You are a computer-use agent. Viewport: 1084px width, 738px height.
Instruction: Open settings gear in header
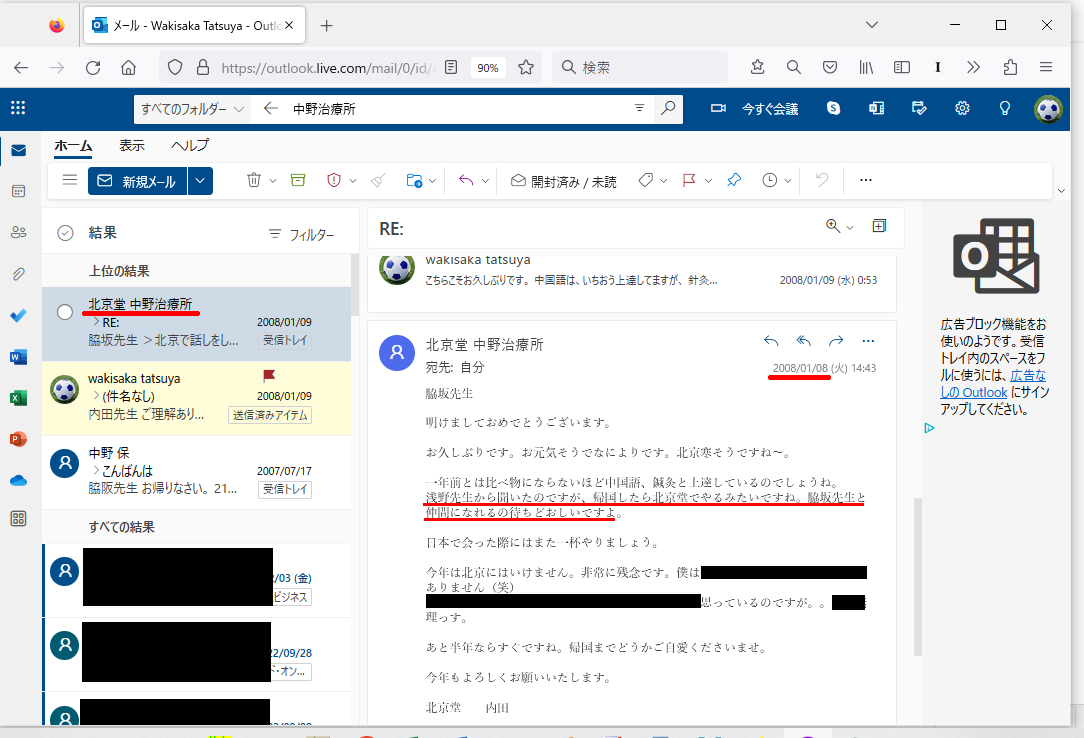coord(962,109)
